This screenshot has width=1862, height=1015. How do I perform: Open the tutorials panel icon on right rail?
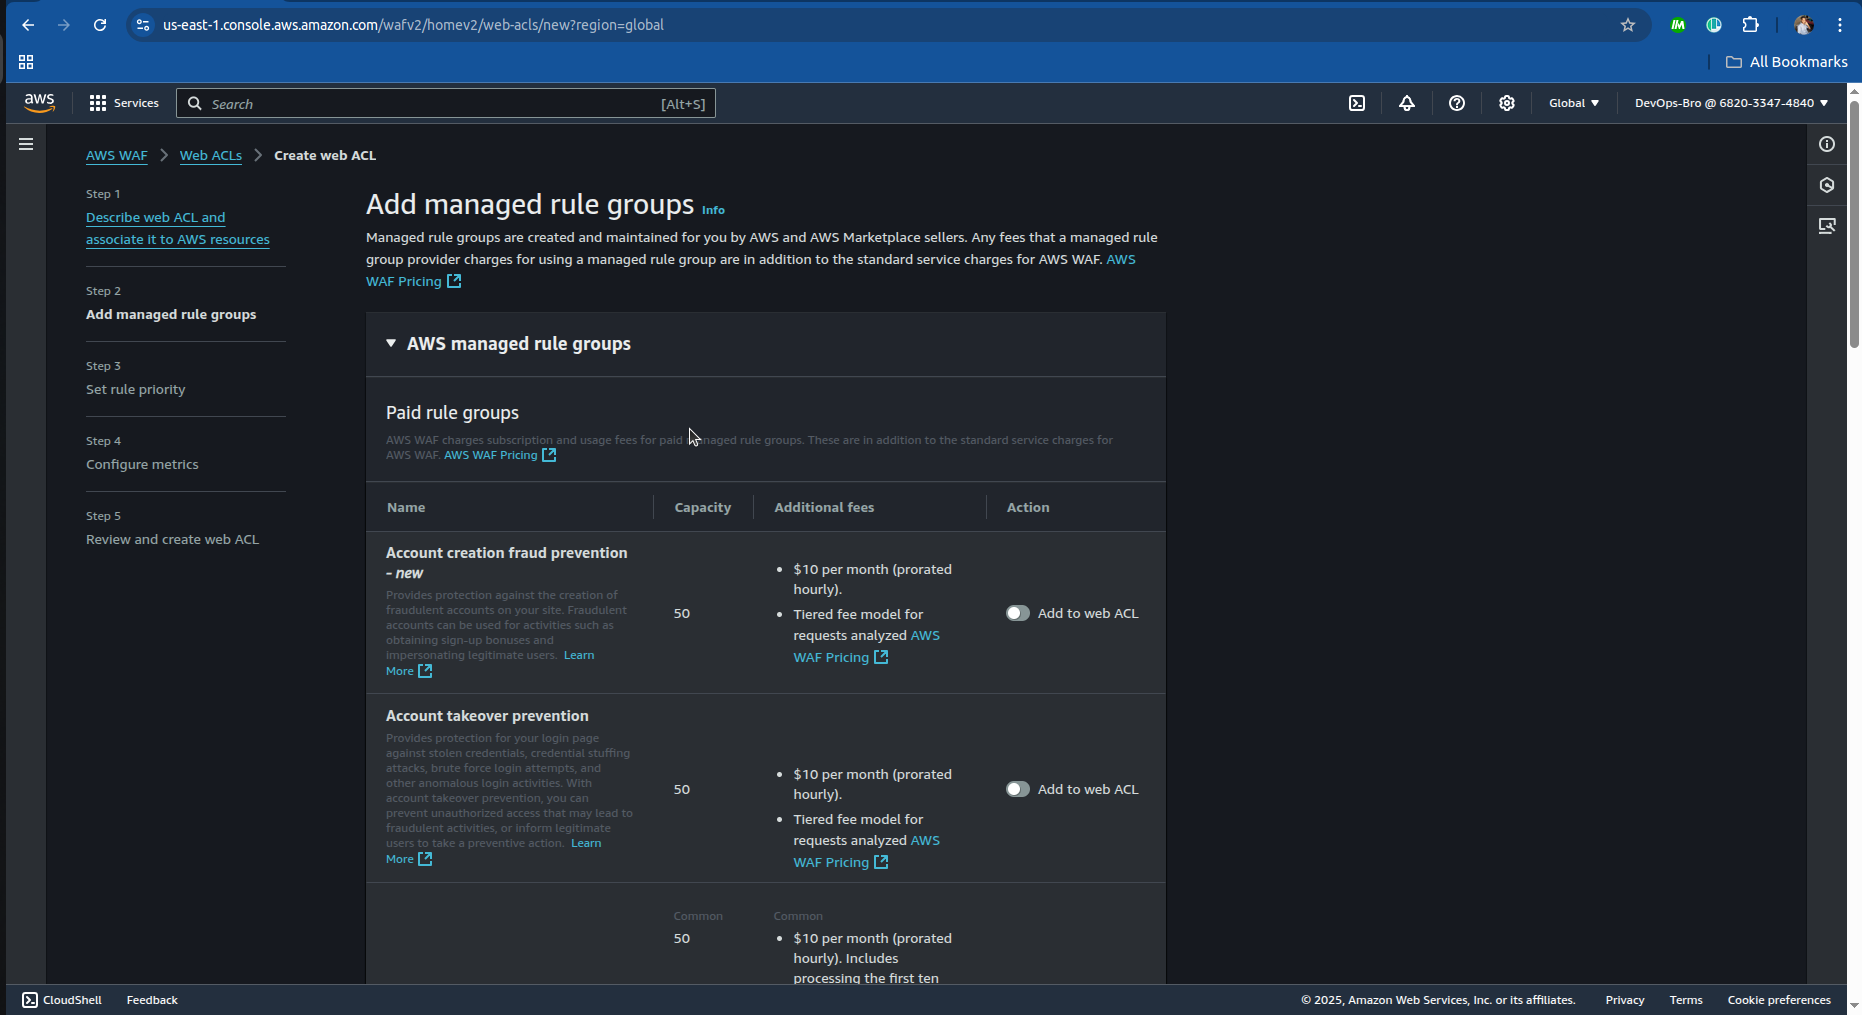(1827, 226)
